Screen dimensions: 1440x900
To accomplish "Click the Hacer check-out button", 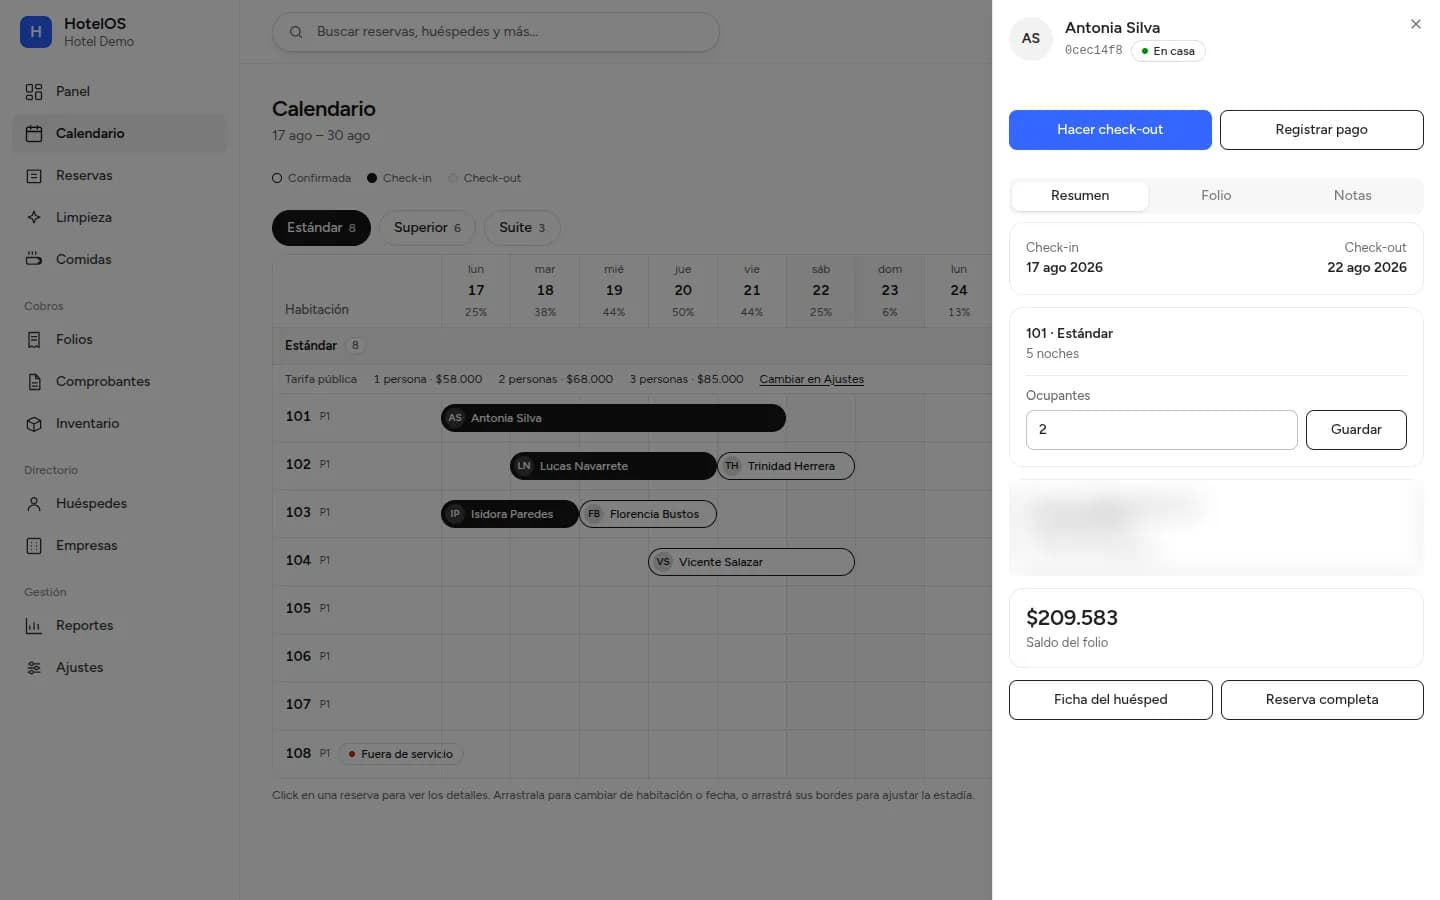I will coord(1110,130).
